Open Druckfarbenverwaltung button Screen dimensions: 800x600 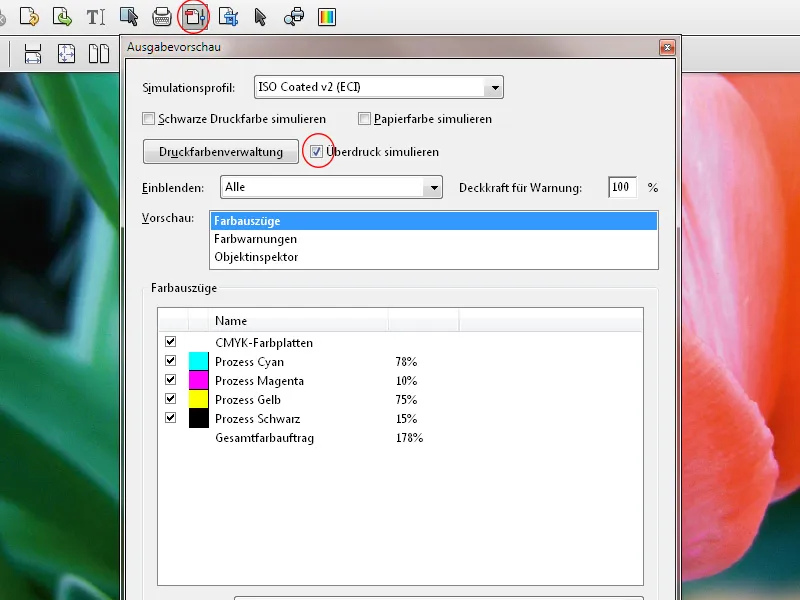tap(221, 152)
